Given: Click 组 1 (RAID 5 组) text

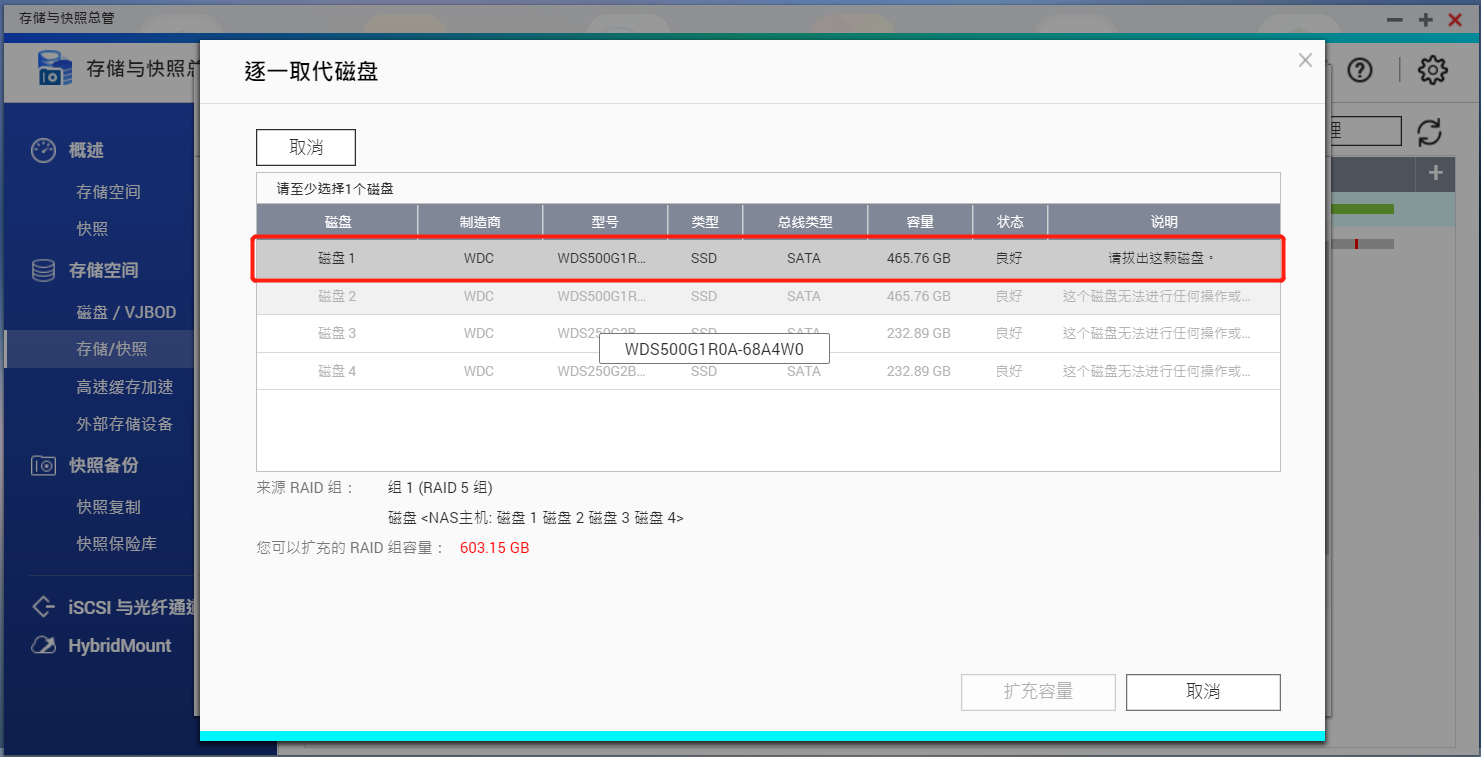Looking at the screenshot, I should pyautogui.click(x=440, y=488).
